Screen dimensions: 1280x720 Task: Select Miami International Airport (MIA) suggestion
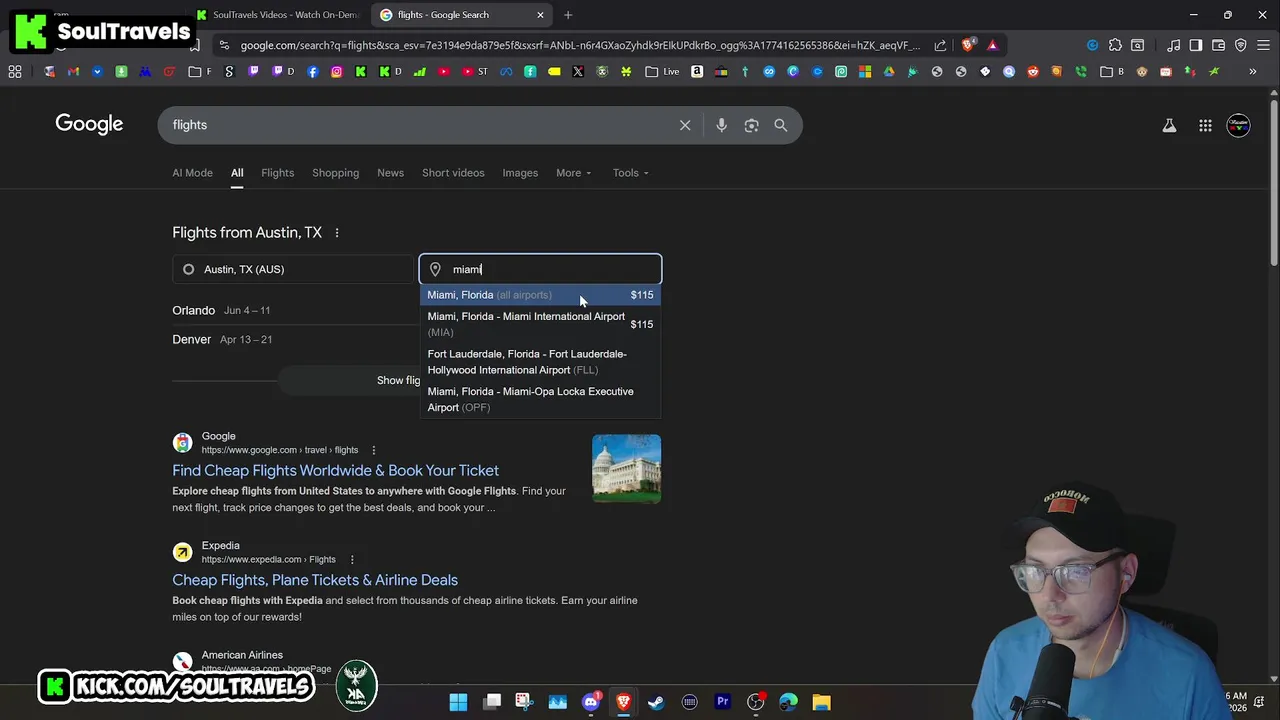click(540, 324)
